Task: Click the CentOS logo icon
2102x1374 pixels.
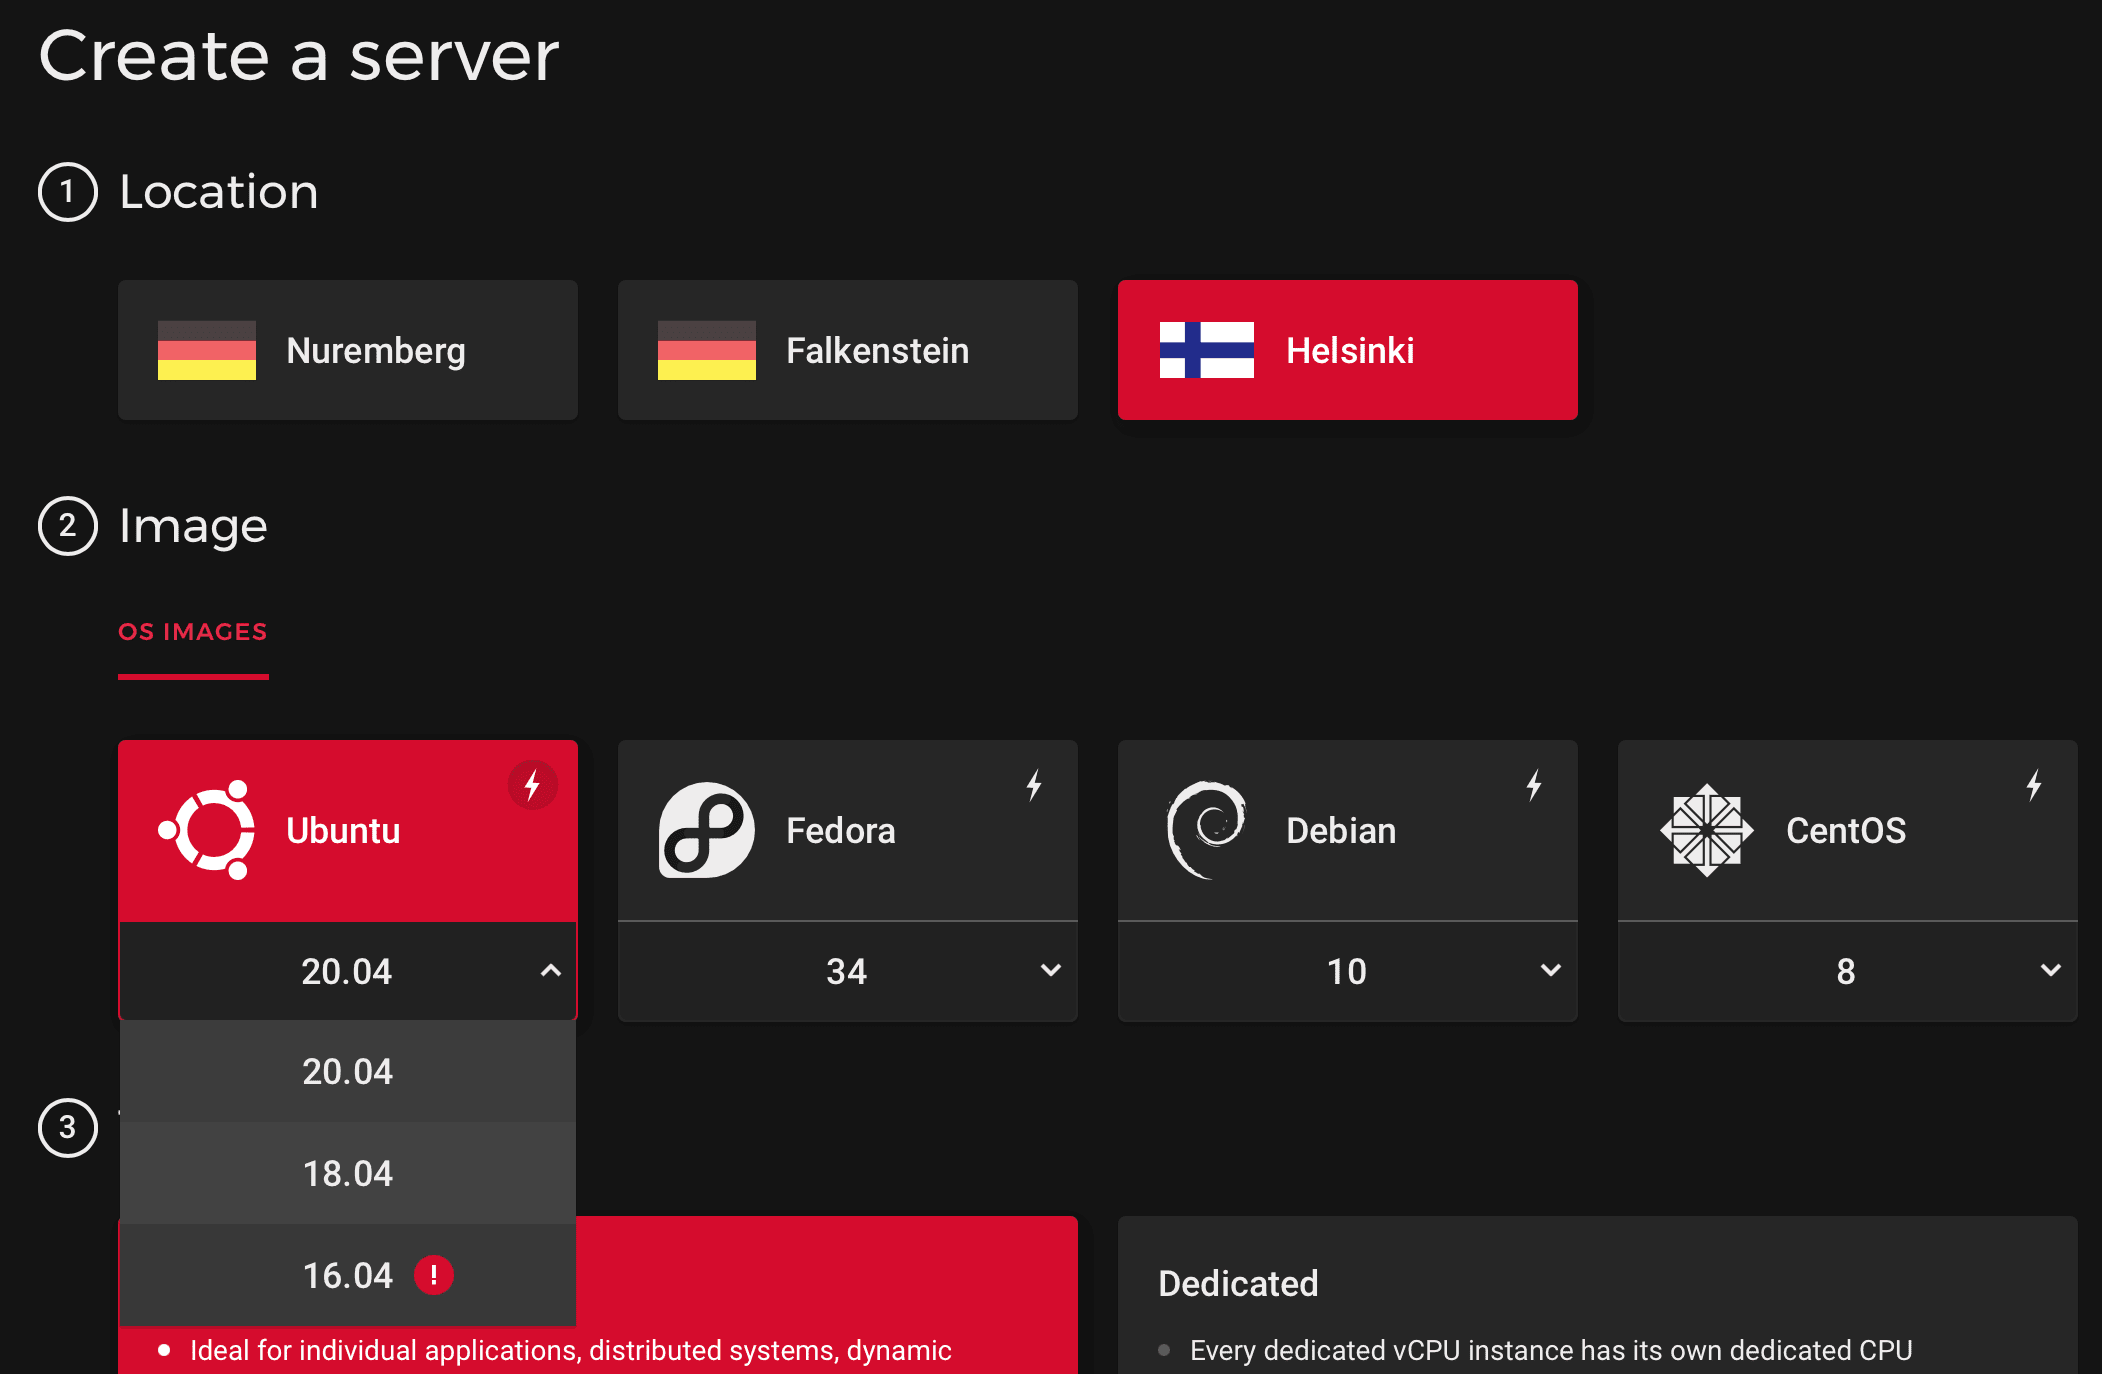Action: pyautogui.click(x=1706, y=830)
